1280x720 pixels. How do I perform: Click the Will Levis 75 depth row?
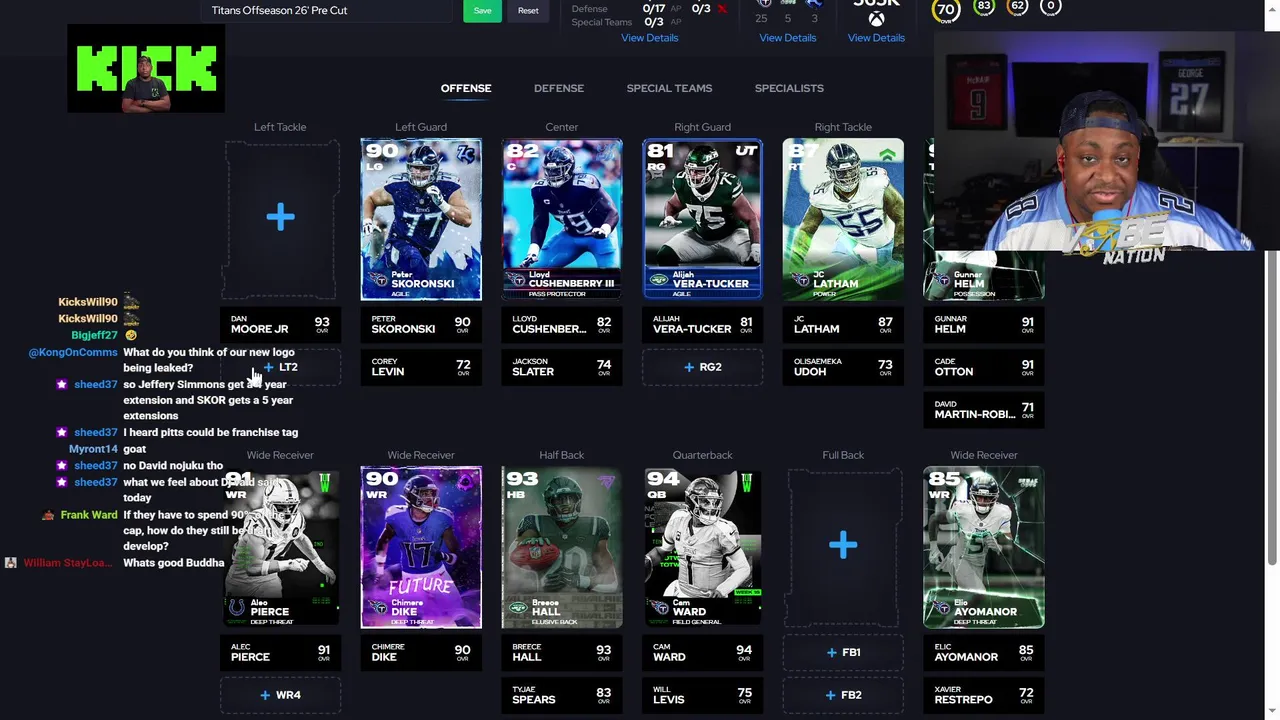[702, 695]
